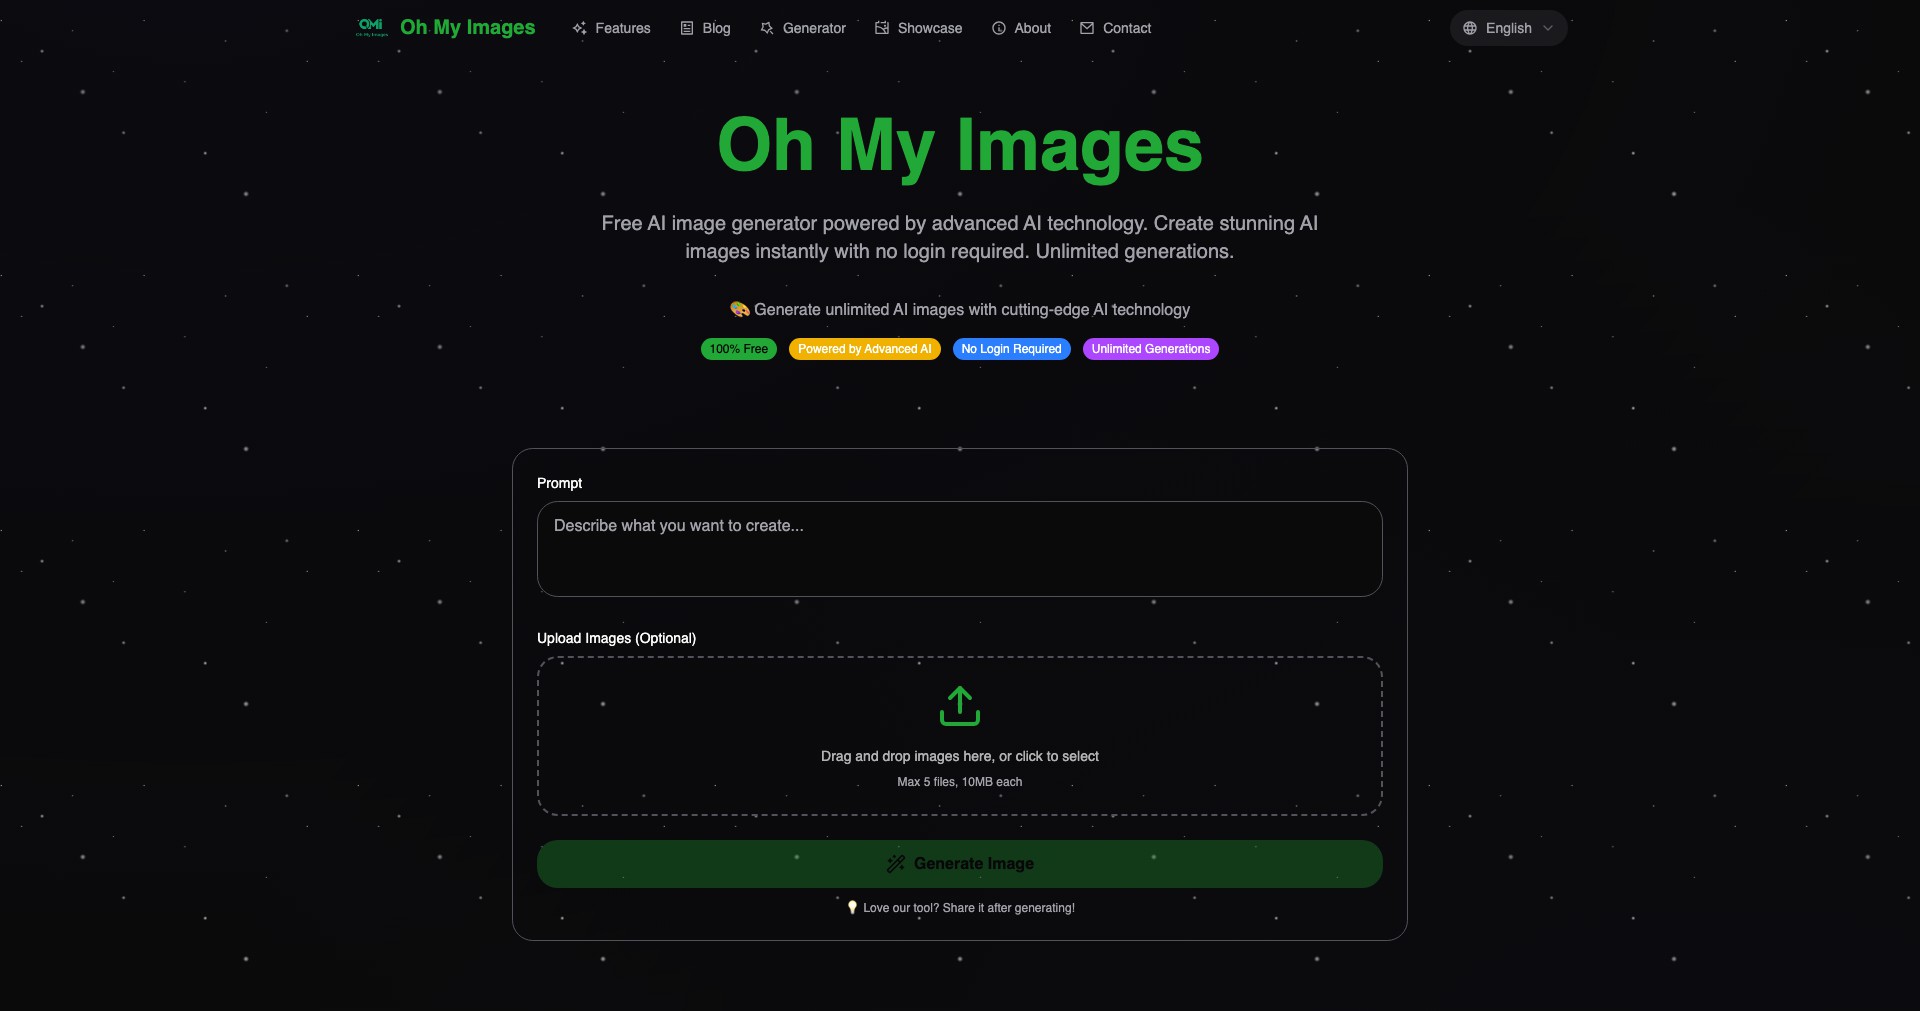Click the About clock icon
This screenshot has height=1011, width=1920.
point(999,28)
